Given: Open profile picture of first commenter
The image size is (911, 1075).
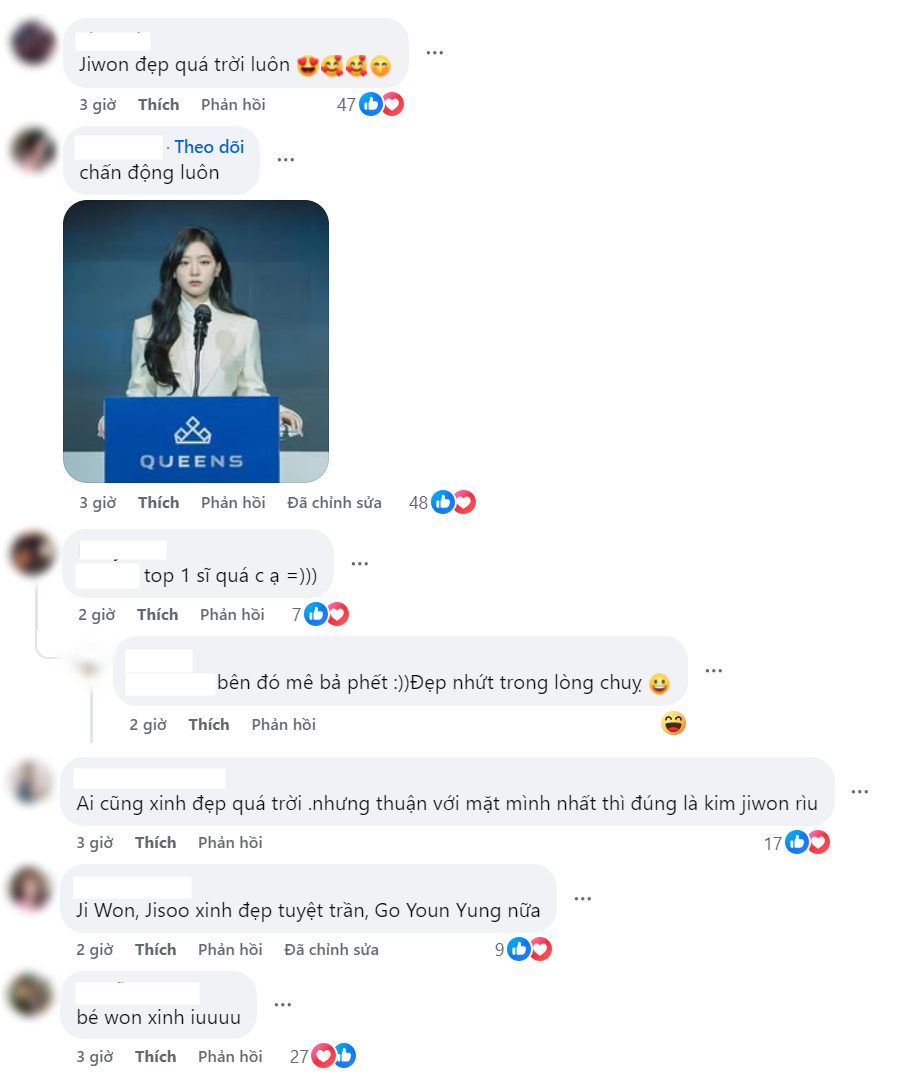Looking at the screenshot, I should pos(33,43).
